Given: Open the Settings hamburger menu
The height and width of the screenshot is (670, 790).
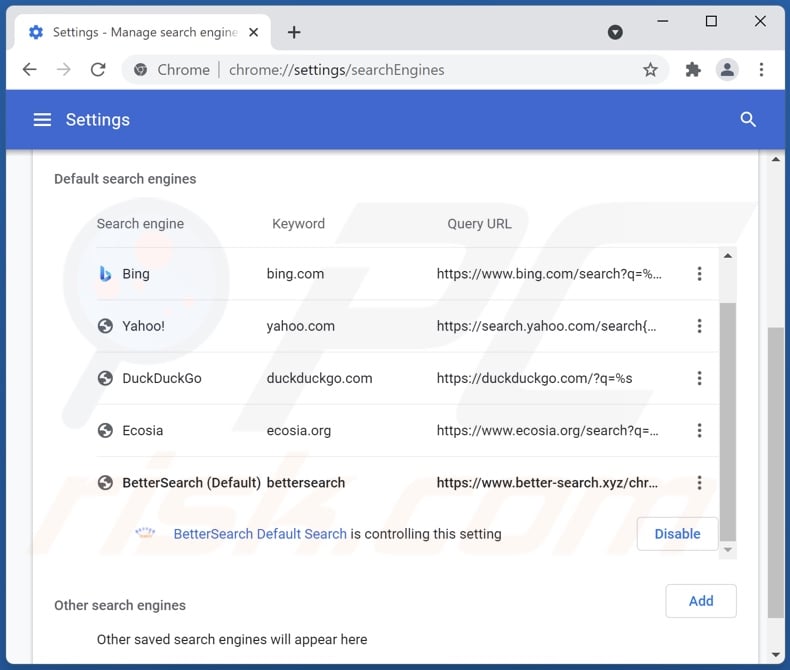Looking at the screenshot, I should click(42, 120).
